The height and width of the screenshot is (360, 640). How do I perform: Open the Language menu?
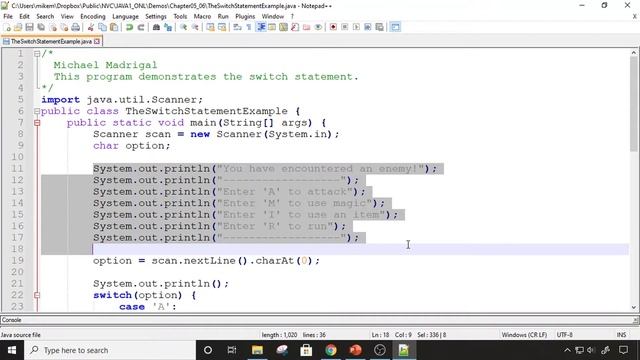[x=125, y=16]
